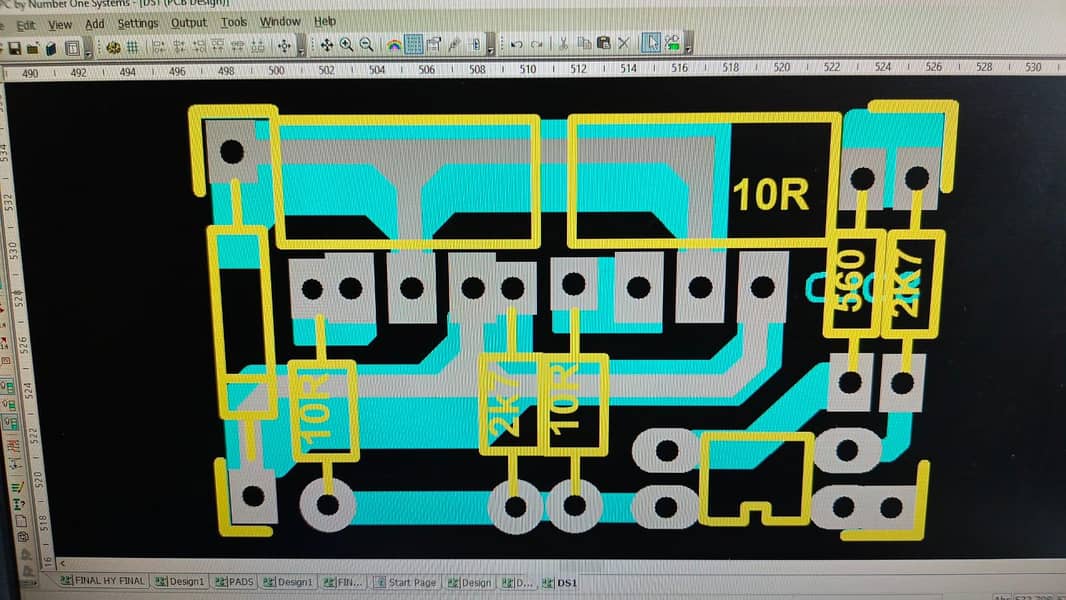Select the vertical 10R resistor on left
This screenshot has height=600, width=1066.
click(x=323, y=411)
